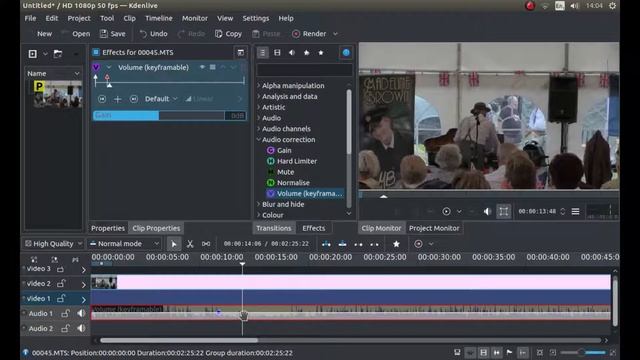
Task: Expand the Artistic effects category
Action: 259,107
